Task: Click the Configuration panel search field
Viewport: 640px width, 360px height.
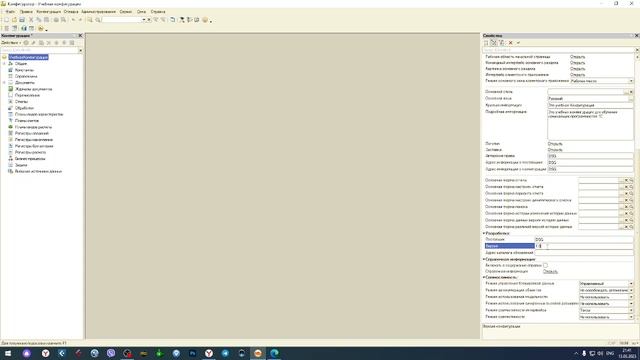Action: pos(39,50)
